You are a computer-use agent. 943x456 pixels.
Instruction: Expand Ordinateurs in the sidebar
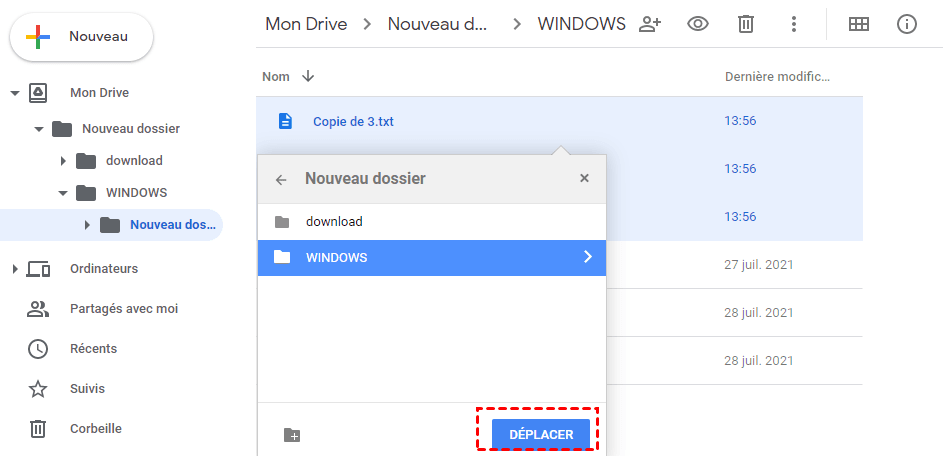15,269
